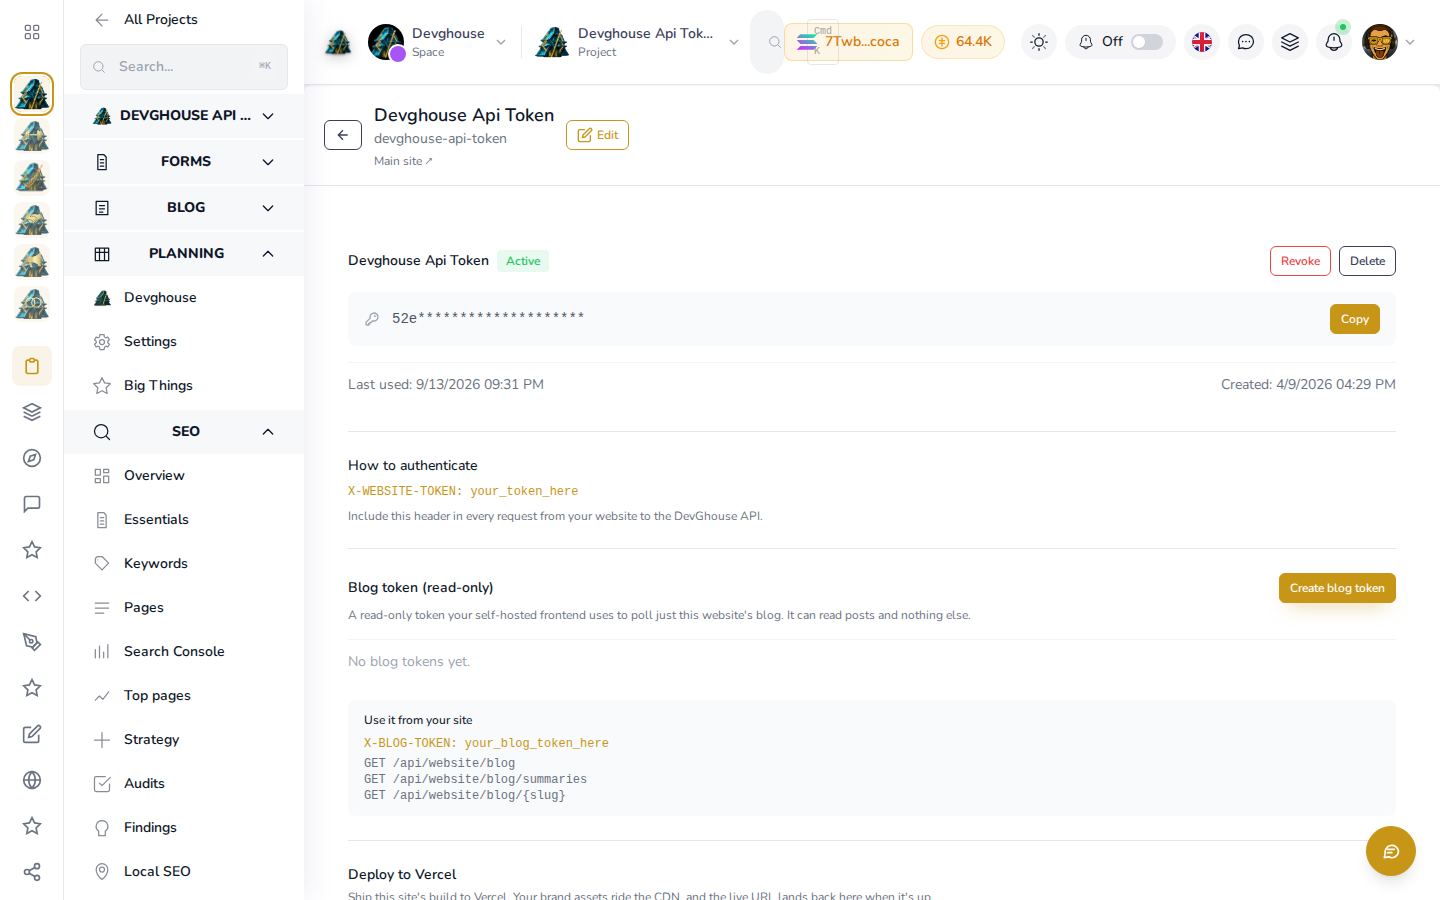Open the Devghouse Api Token project dropdown

pos(638,42)
